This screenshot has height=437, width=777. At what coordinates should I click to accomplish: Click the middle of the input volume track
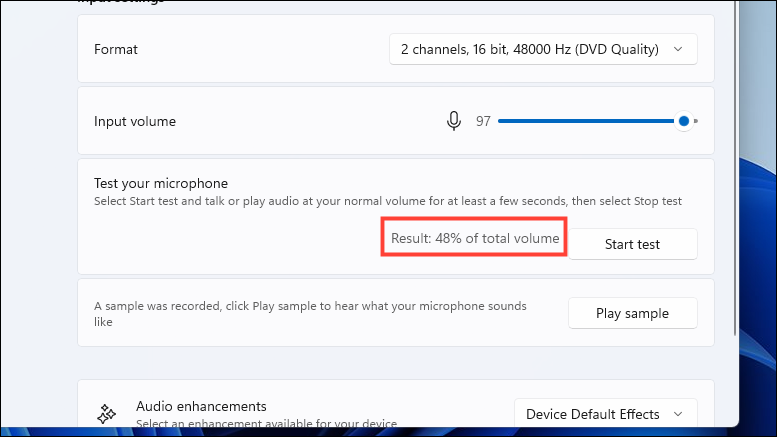(590, 121)
